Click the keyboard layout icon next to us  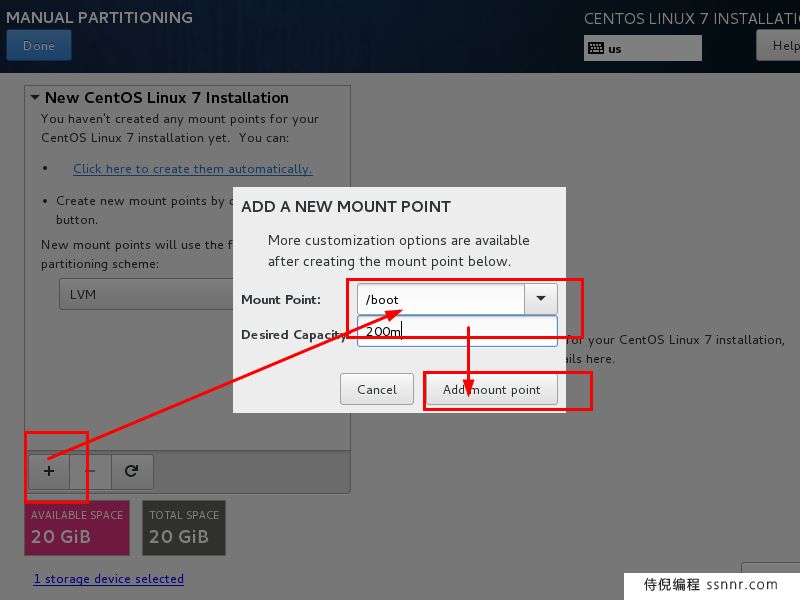tap(595, 48)
